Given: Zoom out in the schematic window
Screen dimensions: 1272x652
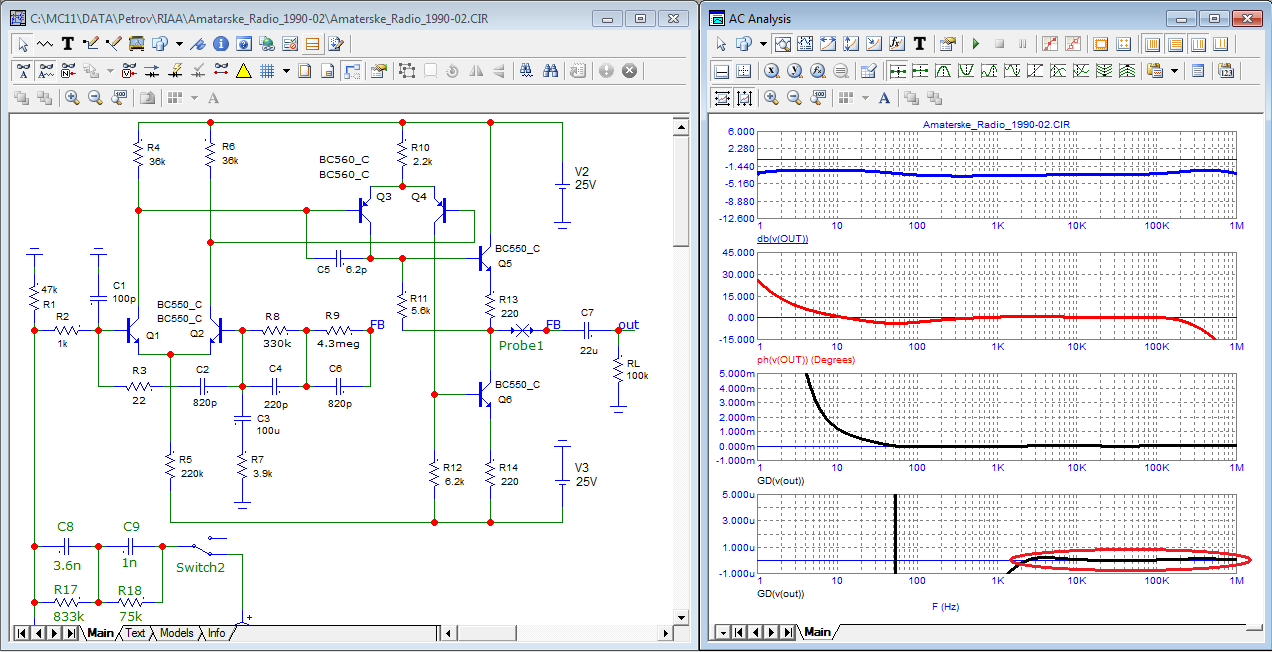Looking at the screenshot, I should 95,98.
